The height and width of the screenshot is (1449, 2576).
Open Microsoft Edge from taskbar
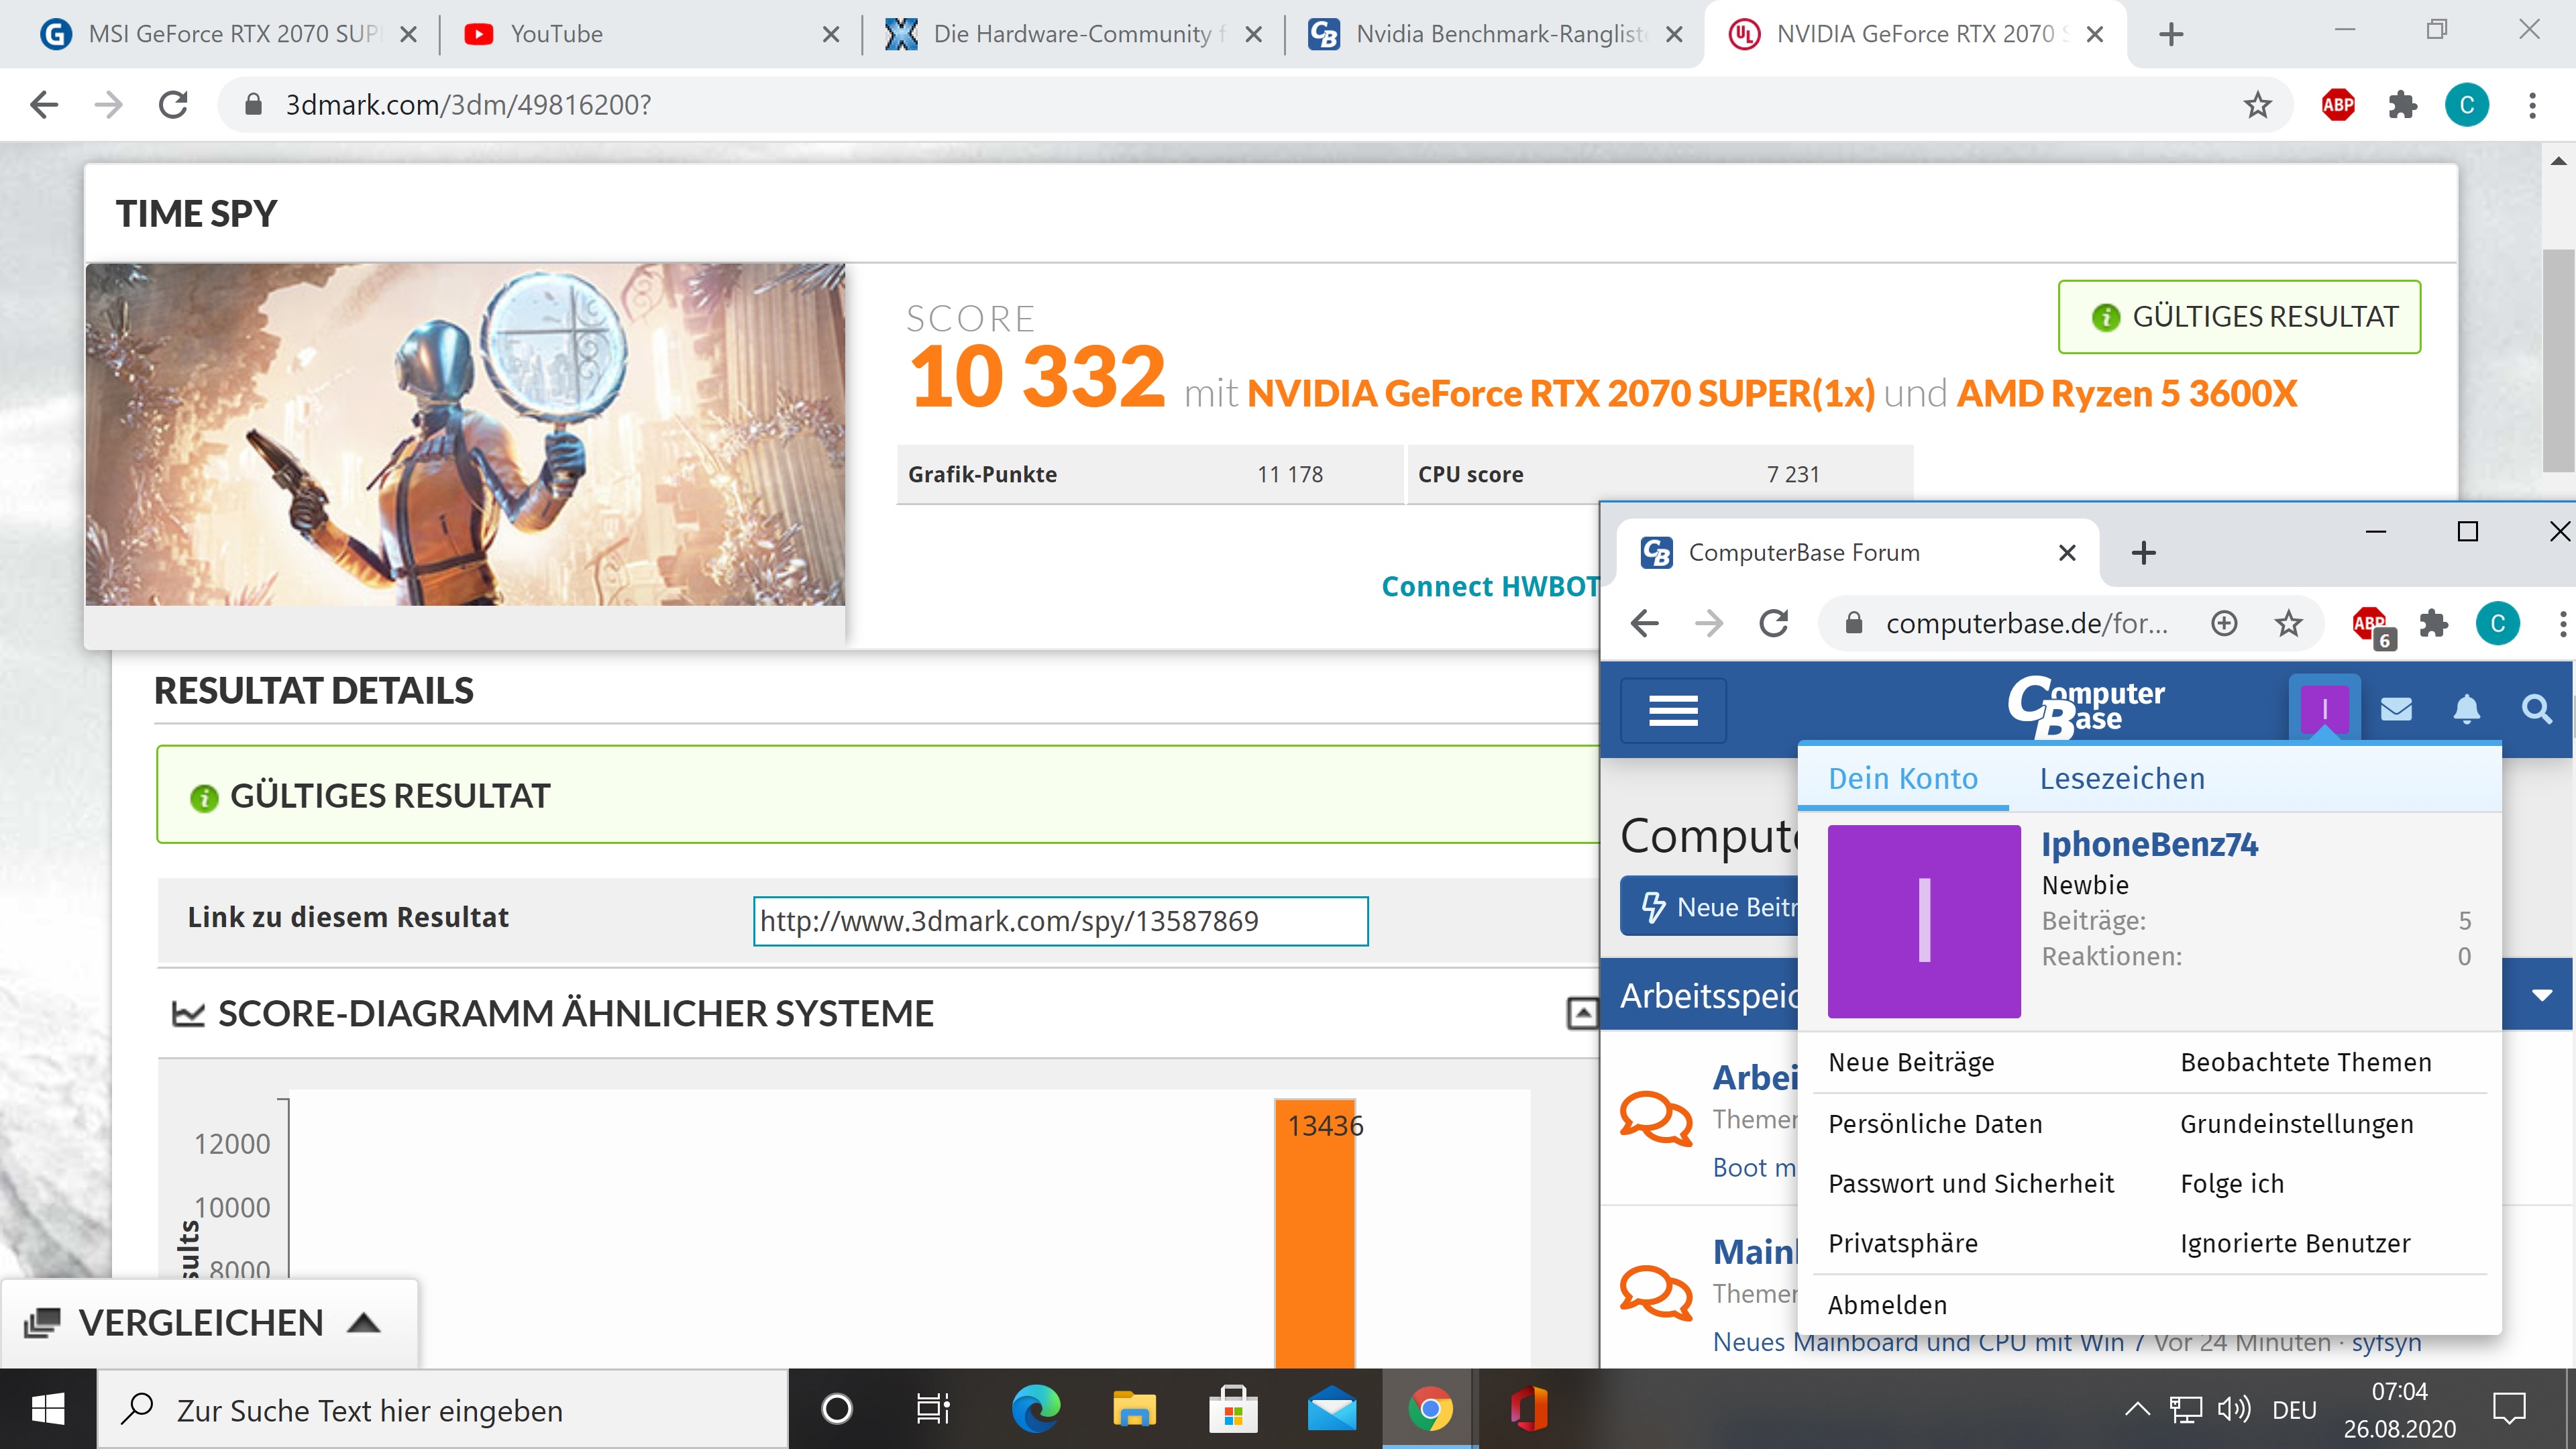point(1035,1410)
